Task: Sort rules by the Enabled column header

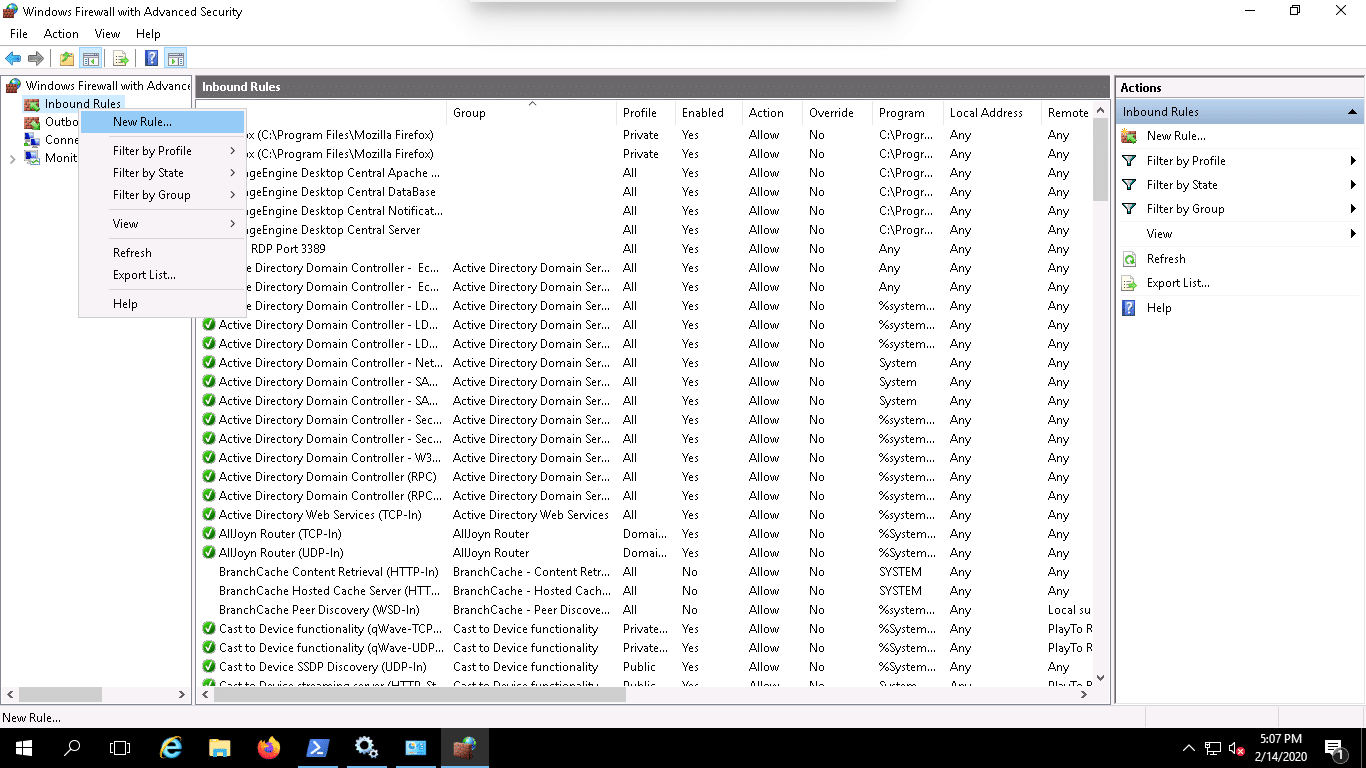Action: click(x=710, y=113)
